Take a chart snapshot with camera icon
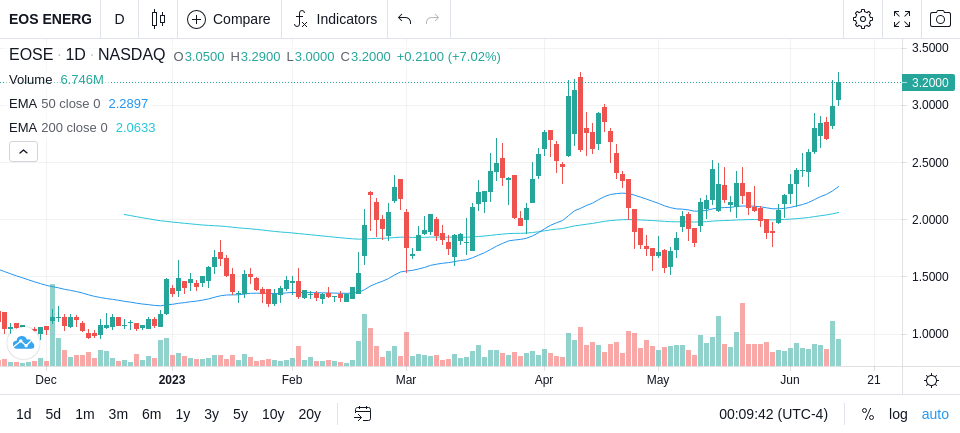The width and height of the screenshot is (960, 433). 940,19
